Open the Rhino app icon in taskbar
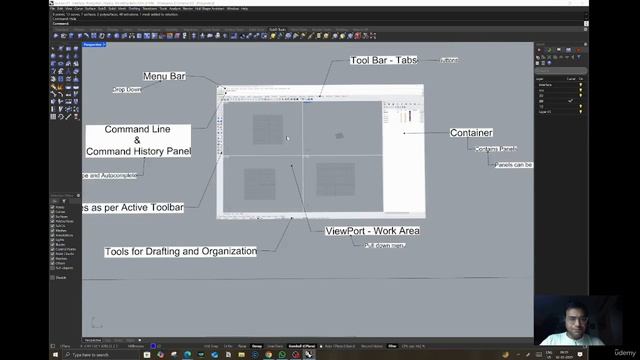 point(308,355)
